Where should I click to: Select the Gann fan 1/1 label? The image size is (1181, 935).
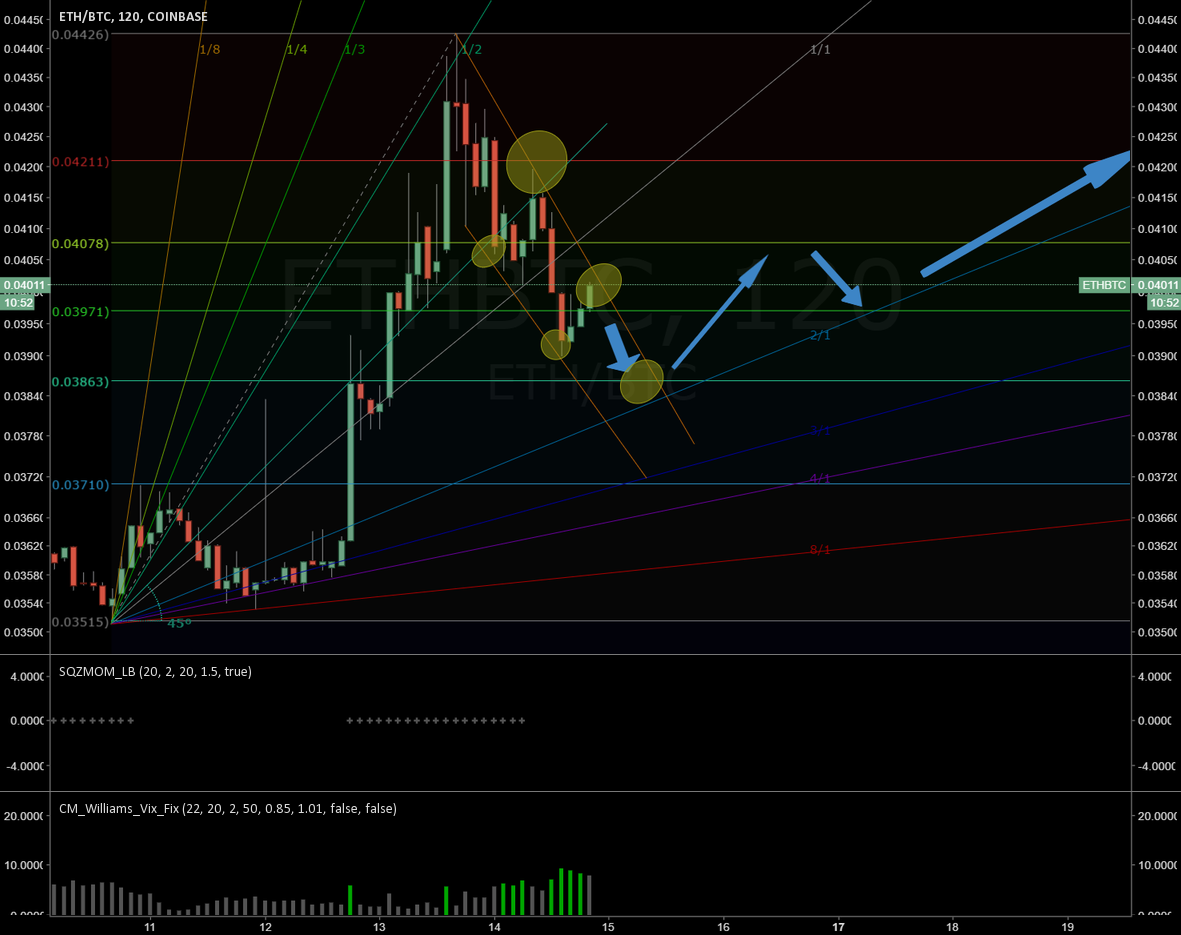[x=820, y=49]
